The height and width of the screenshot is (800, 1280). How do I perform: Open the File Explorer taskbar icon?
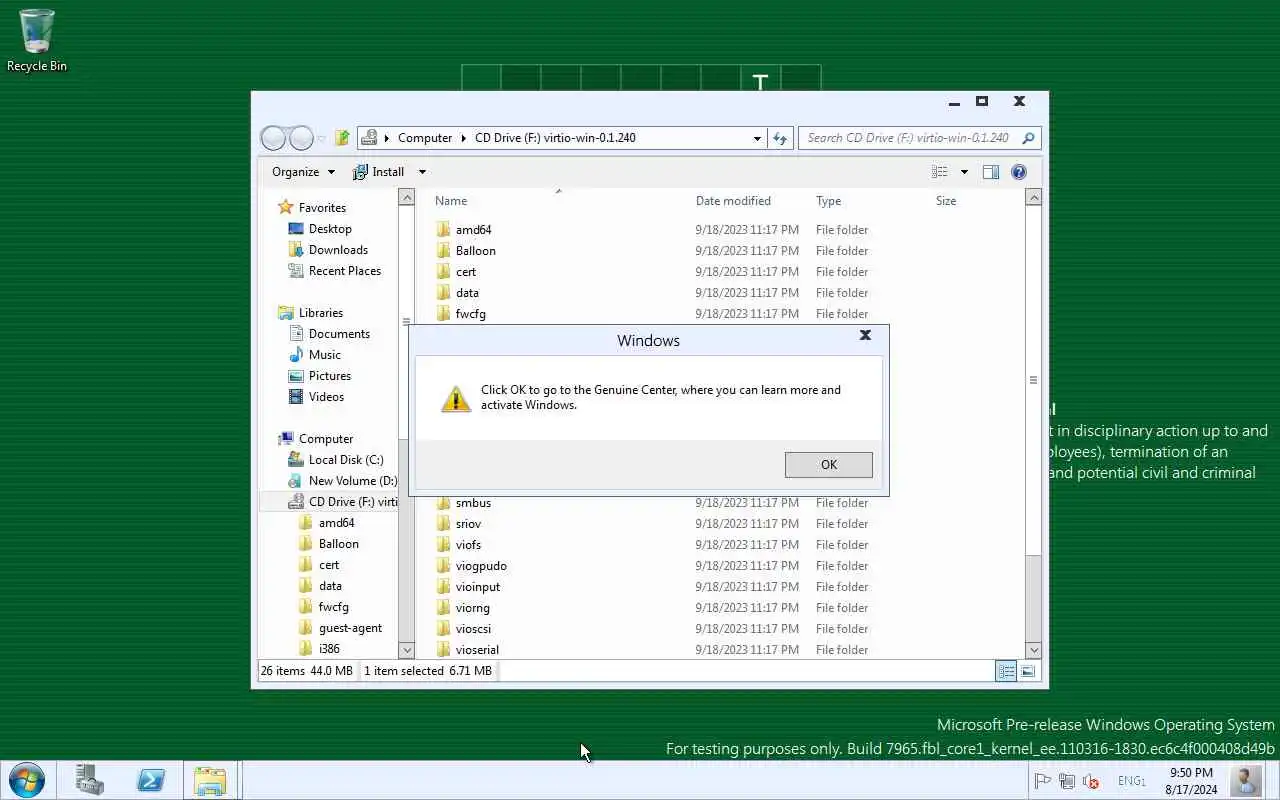pyautogui.click(x=210, y=780)
